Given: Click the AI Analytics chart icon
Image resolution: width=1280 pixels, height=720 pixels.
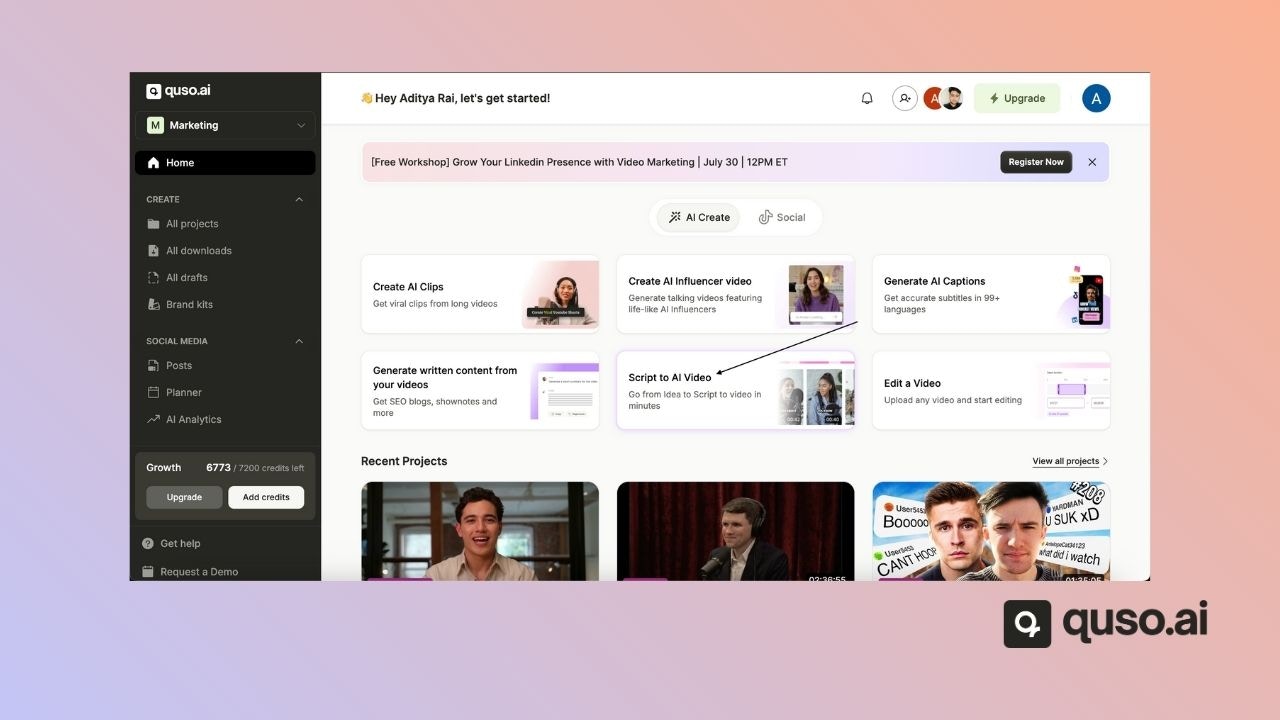Looking at the screenshot, I should tap(153, 420).
